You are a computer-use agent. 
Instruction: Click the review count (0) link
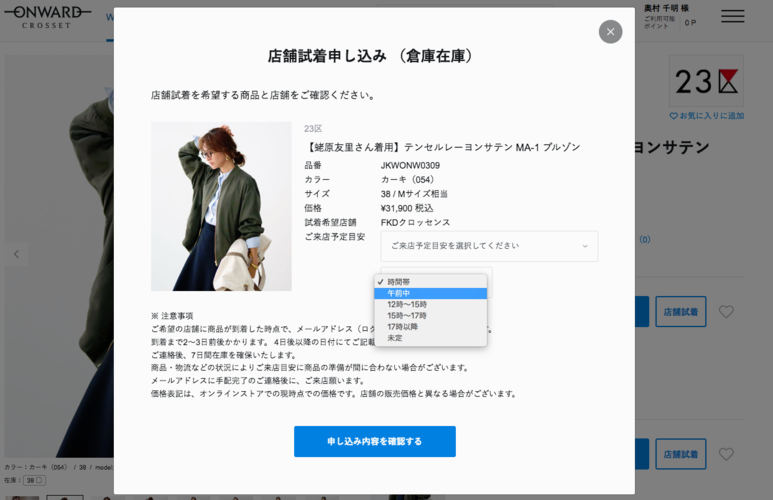coord(645,239)
